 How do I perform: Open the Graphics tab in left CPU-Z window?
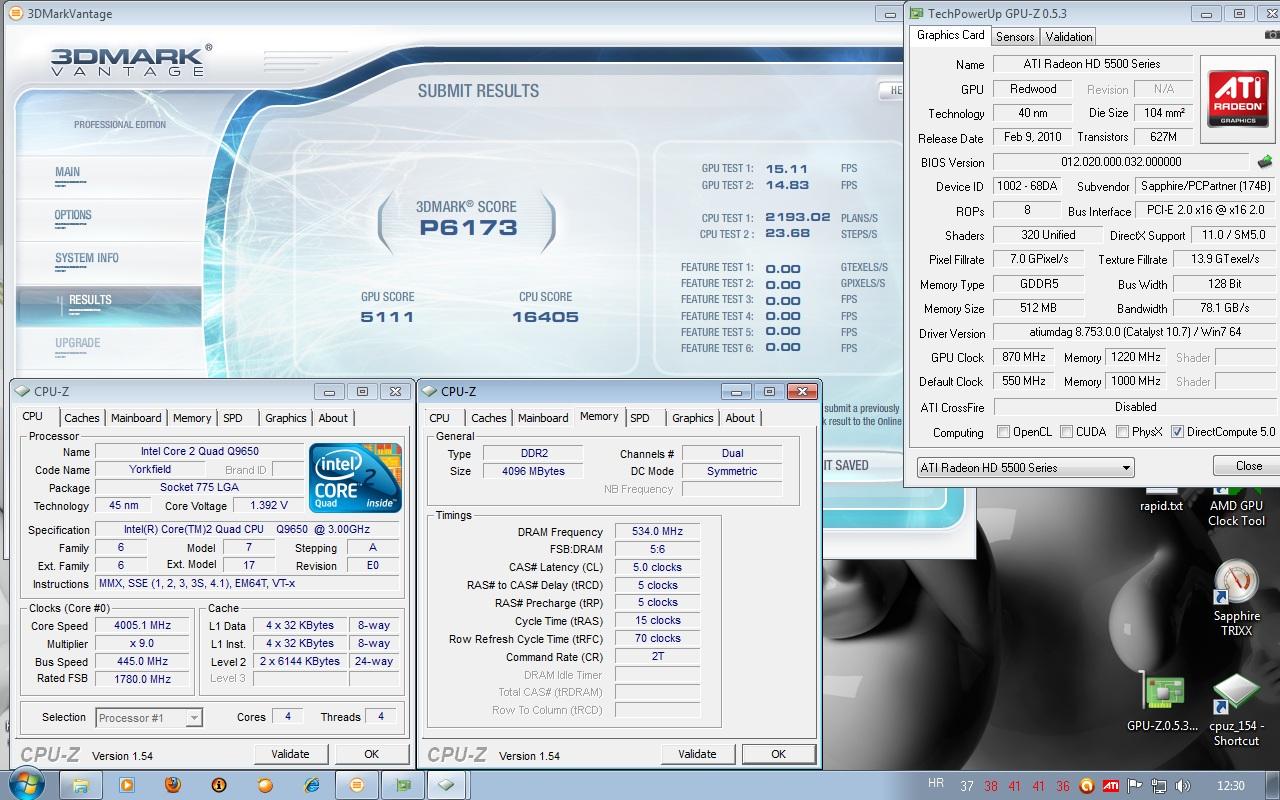(286, 418)
